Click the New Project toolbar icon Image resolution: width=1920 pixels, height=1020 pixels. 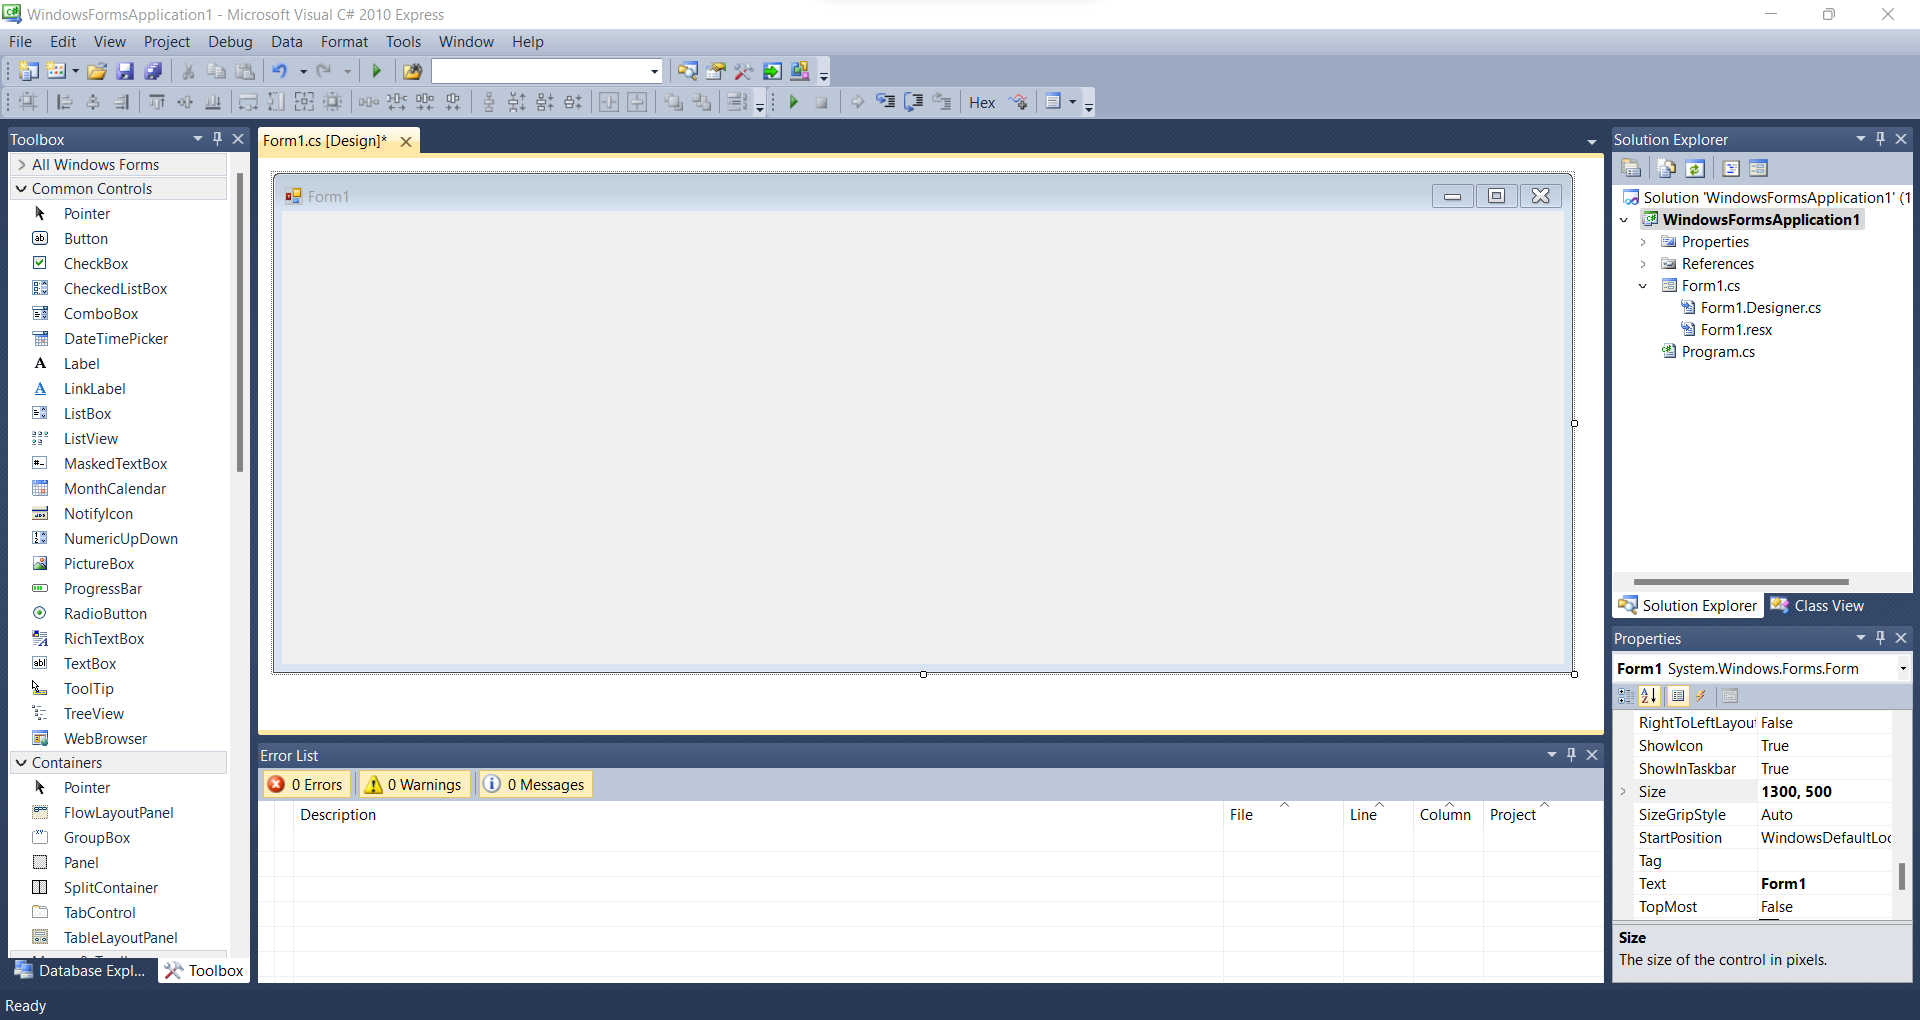point(29,71)
